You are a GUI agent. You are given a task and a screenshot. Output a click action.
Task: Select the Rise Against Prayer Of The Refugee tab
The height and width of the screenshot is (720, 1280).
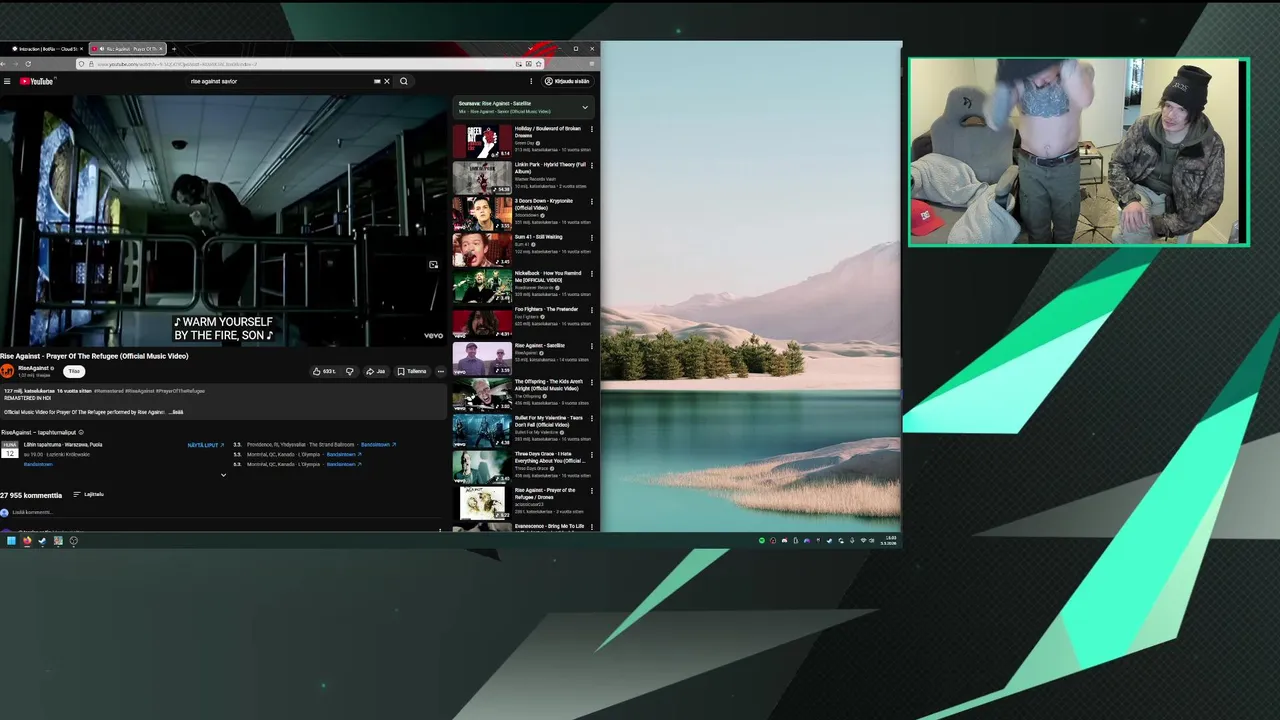click(128, 48)
